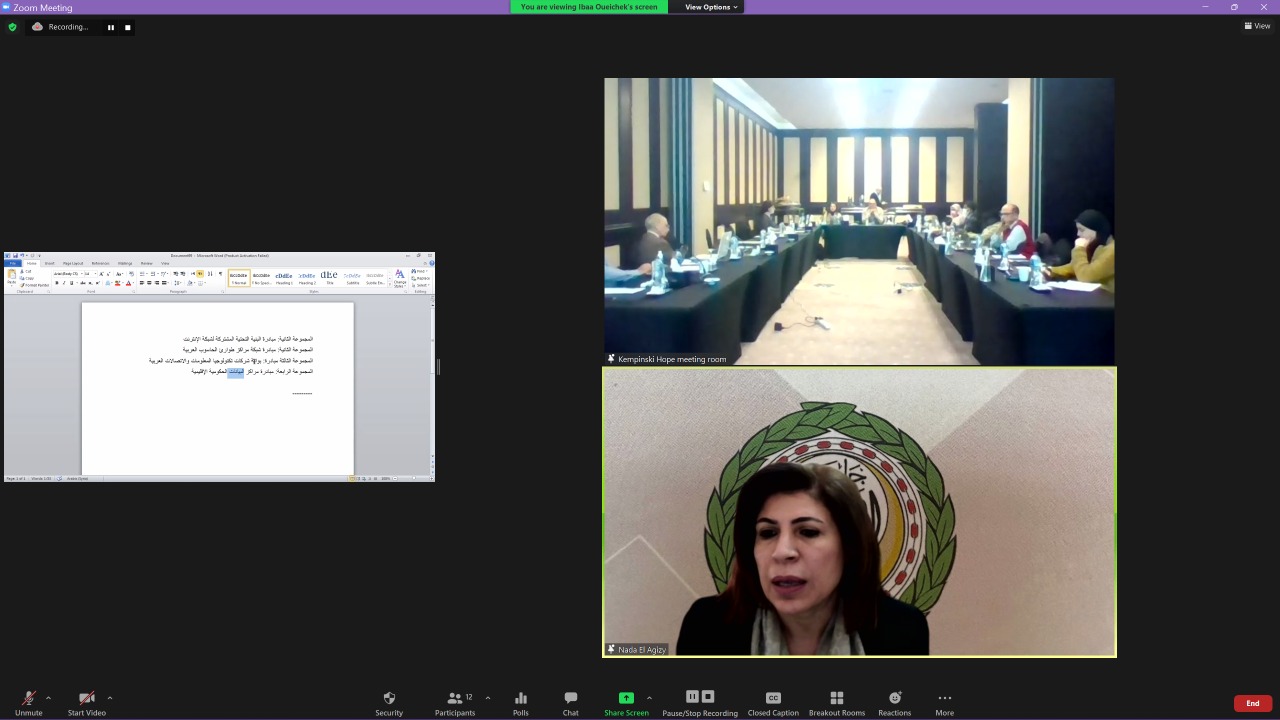Open the Chat panel
The image size is (1280, 720).
(570, 703)
